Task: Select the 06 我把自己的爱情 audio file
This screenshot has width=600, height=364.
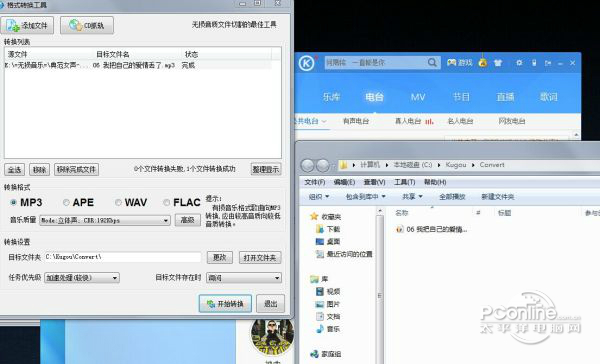Action: [431, 229]
